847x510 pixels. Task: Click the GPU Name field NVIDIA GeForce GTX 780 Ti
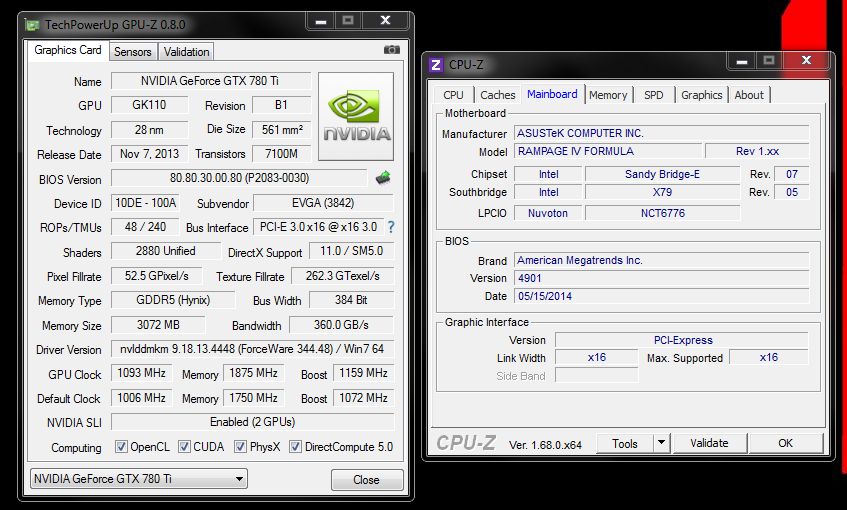[x=211, y=81]
